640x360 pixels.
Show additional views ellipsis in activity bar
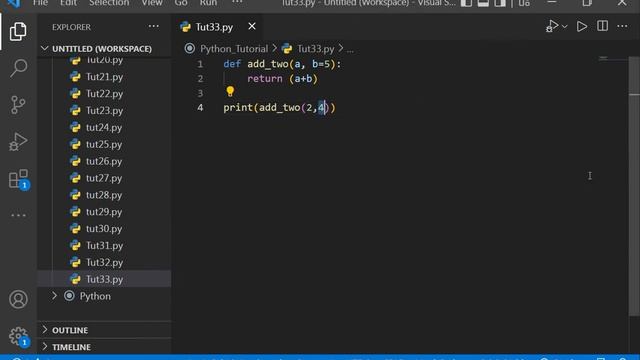pos(18,215)
